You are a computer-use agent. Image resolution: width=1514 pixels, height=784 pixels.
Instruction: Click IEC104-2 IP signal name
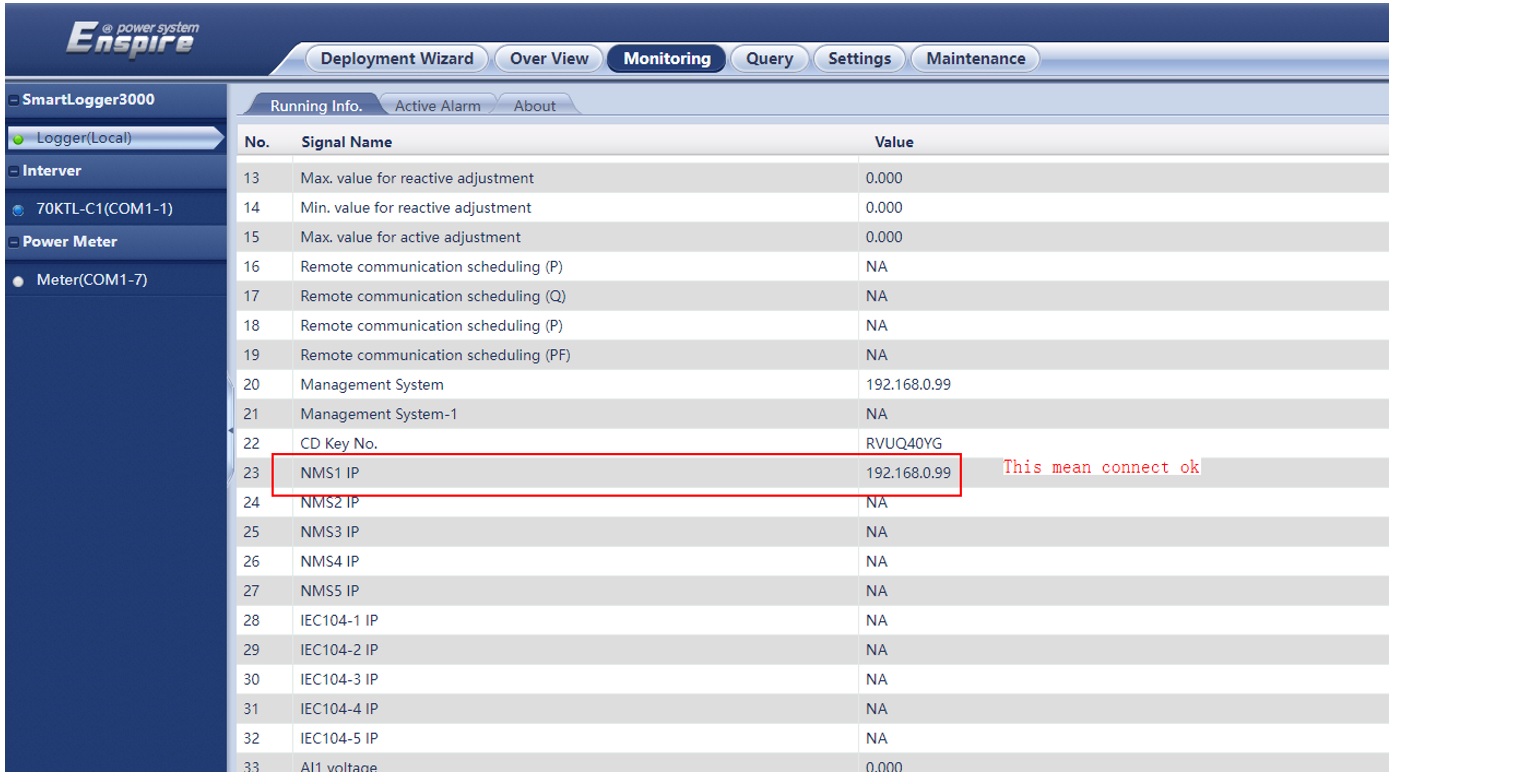point(339,650)
